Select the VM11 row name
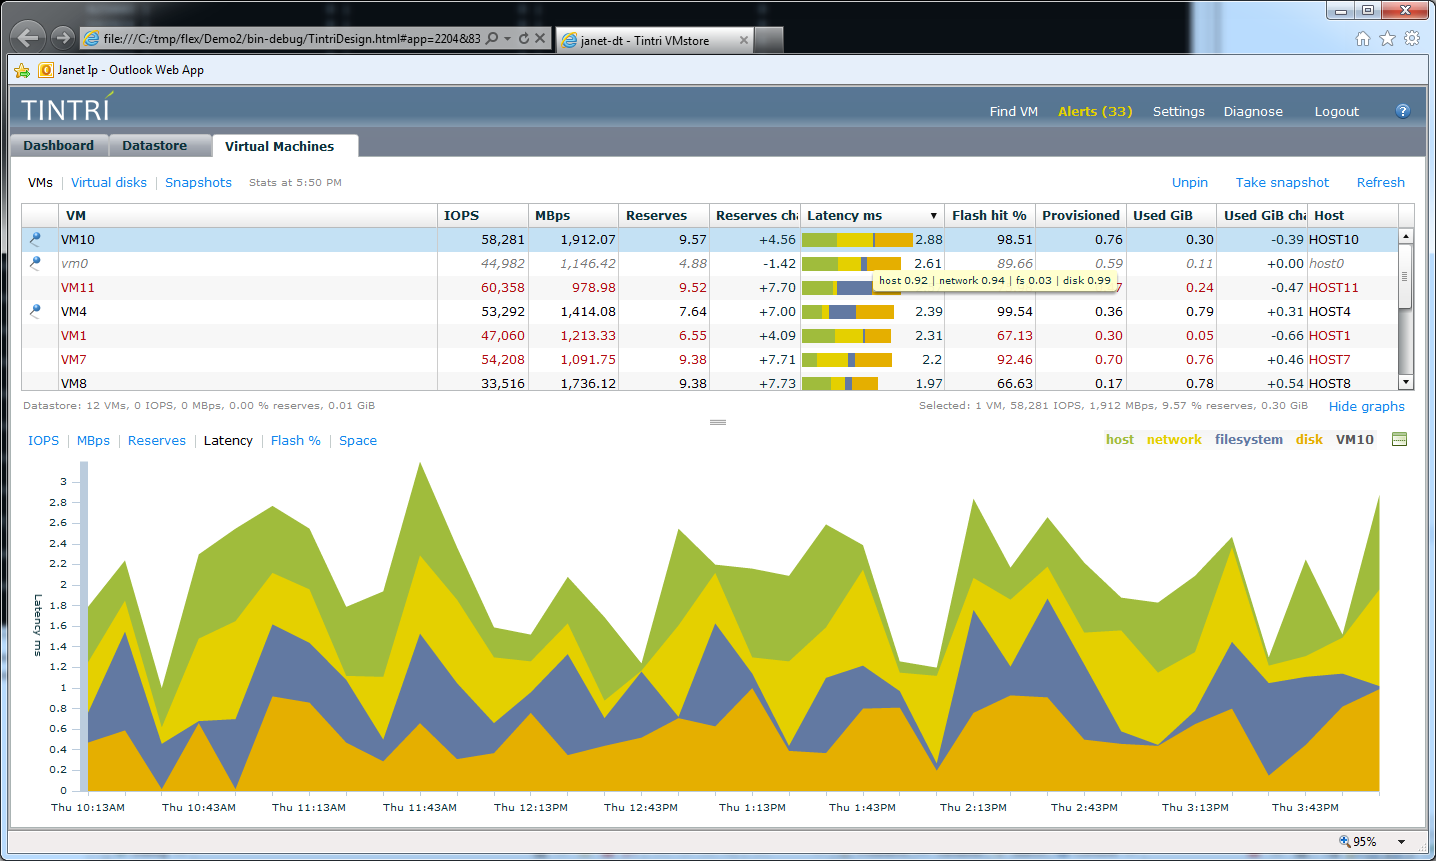Image resolution: width=1436 pixels, height=861 pixels. click(x=78, y=287)
